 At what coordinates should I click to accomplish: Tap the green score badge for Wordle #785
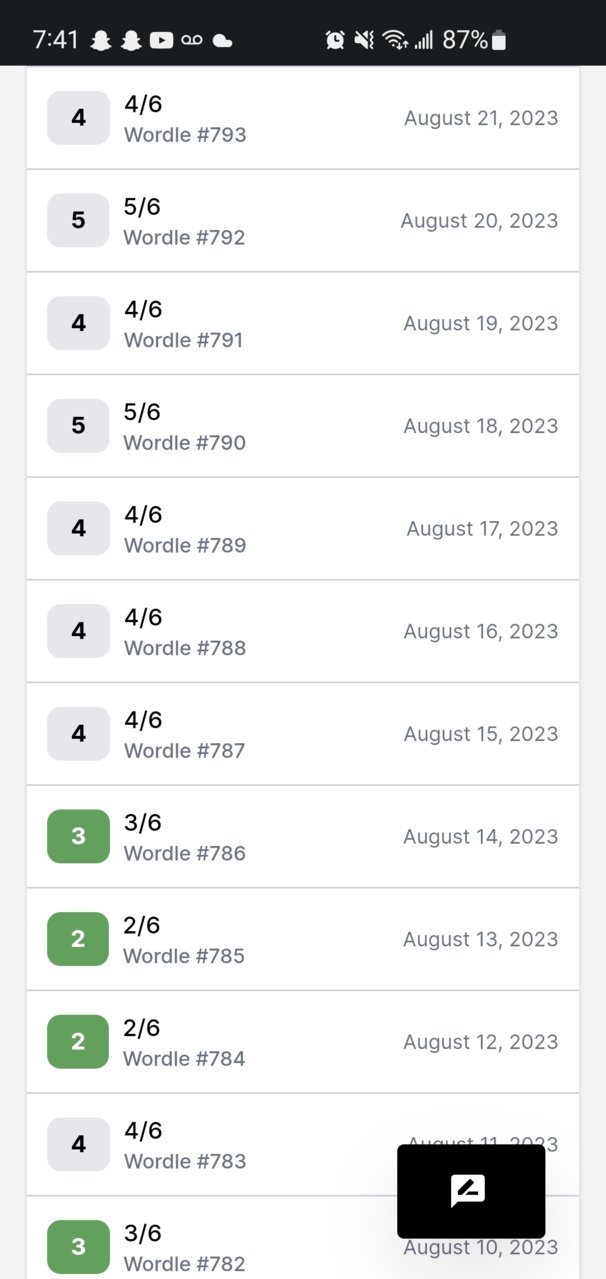[x=78, y=939]
